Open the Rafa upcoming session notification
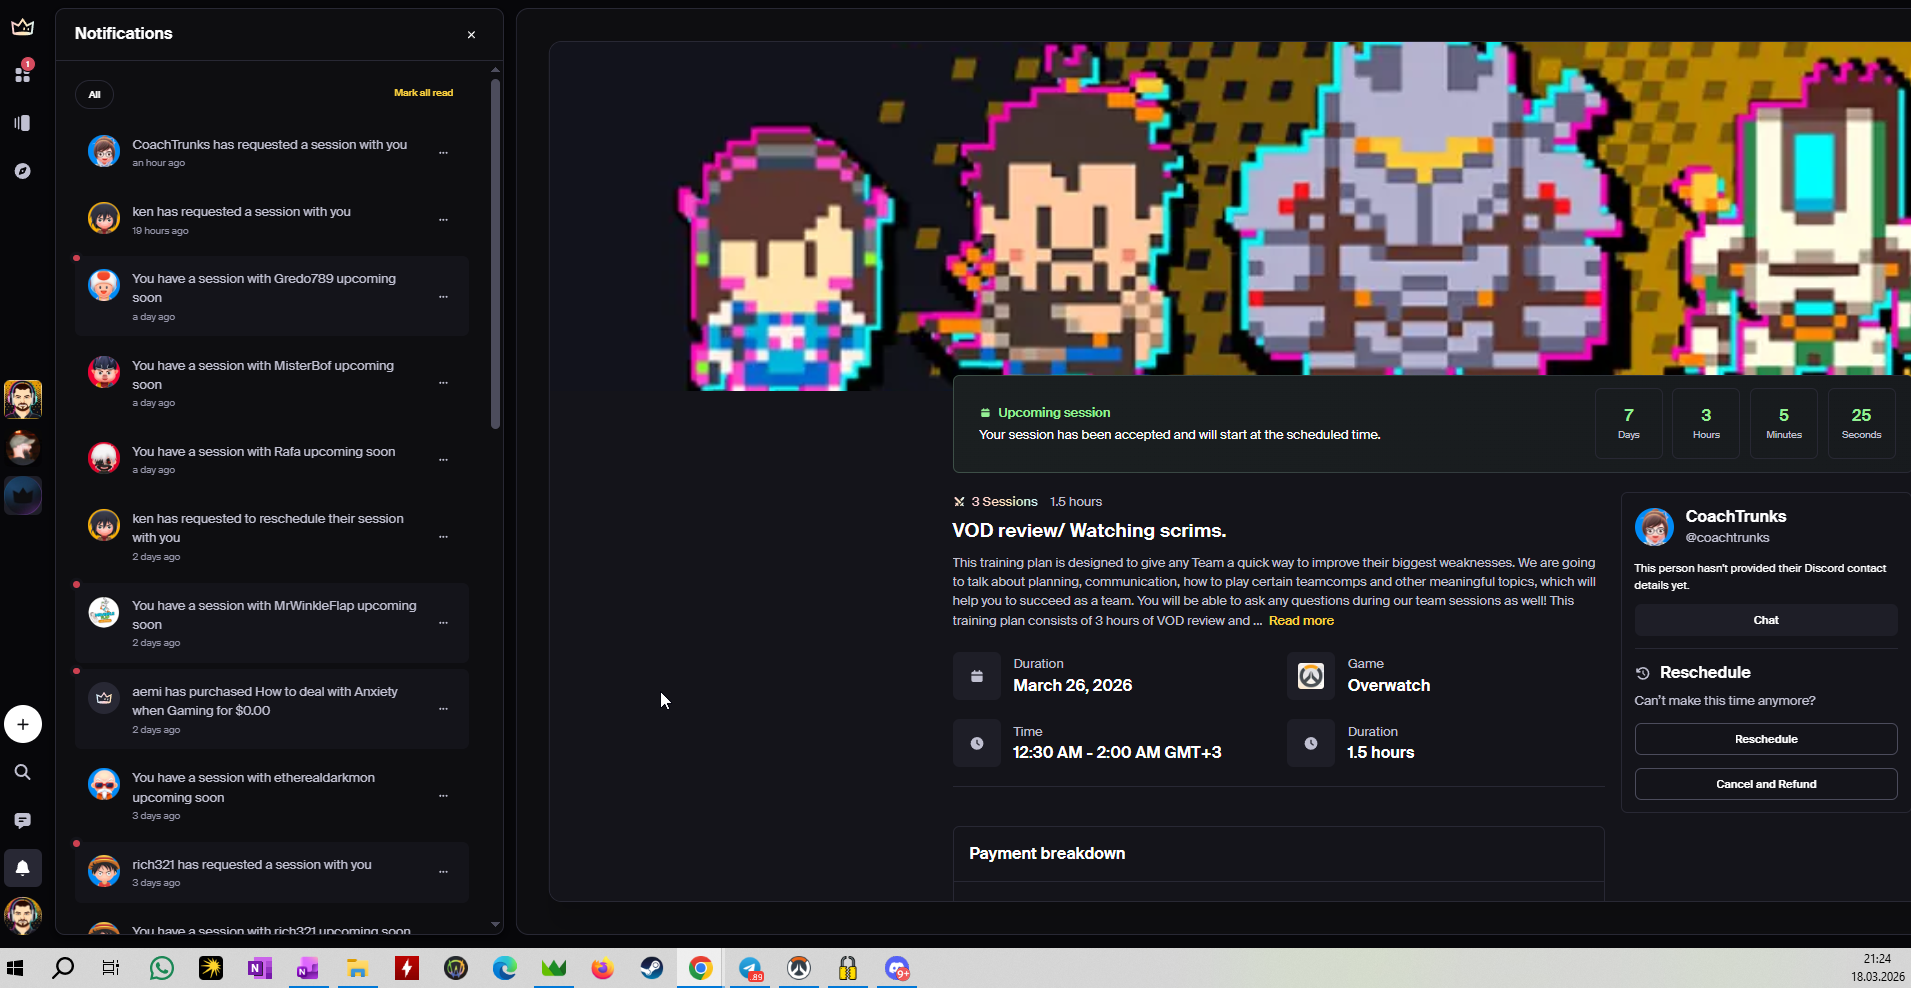This screenshot has width=1911, height=988. coord(272,459)
